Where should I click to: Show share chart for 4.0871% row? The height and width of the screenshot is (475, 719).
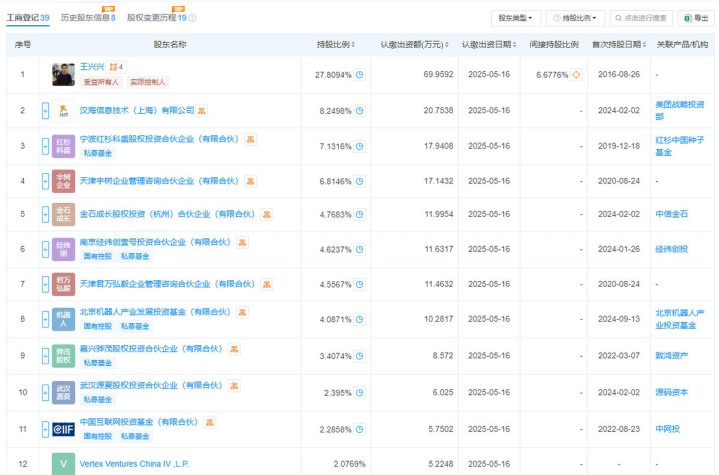[360, 319]
